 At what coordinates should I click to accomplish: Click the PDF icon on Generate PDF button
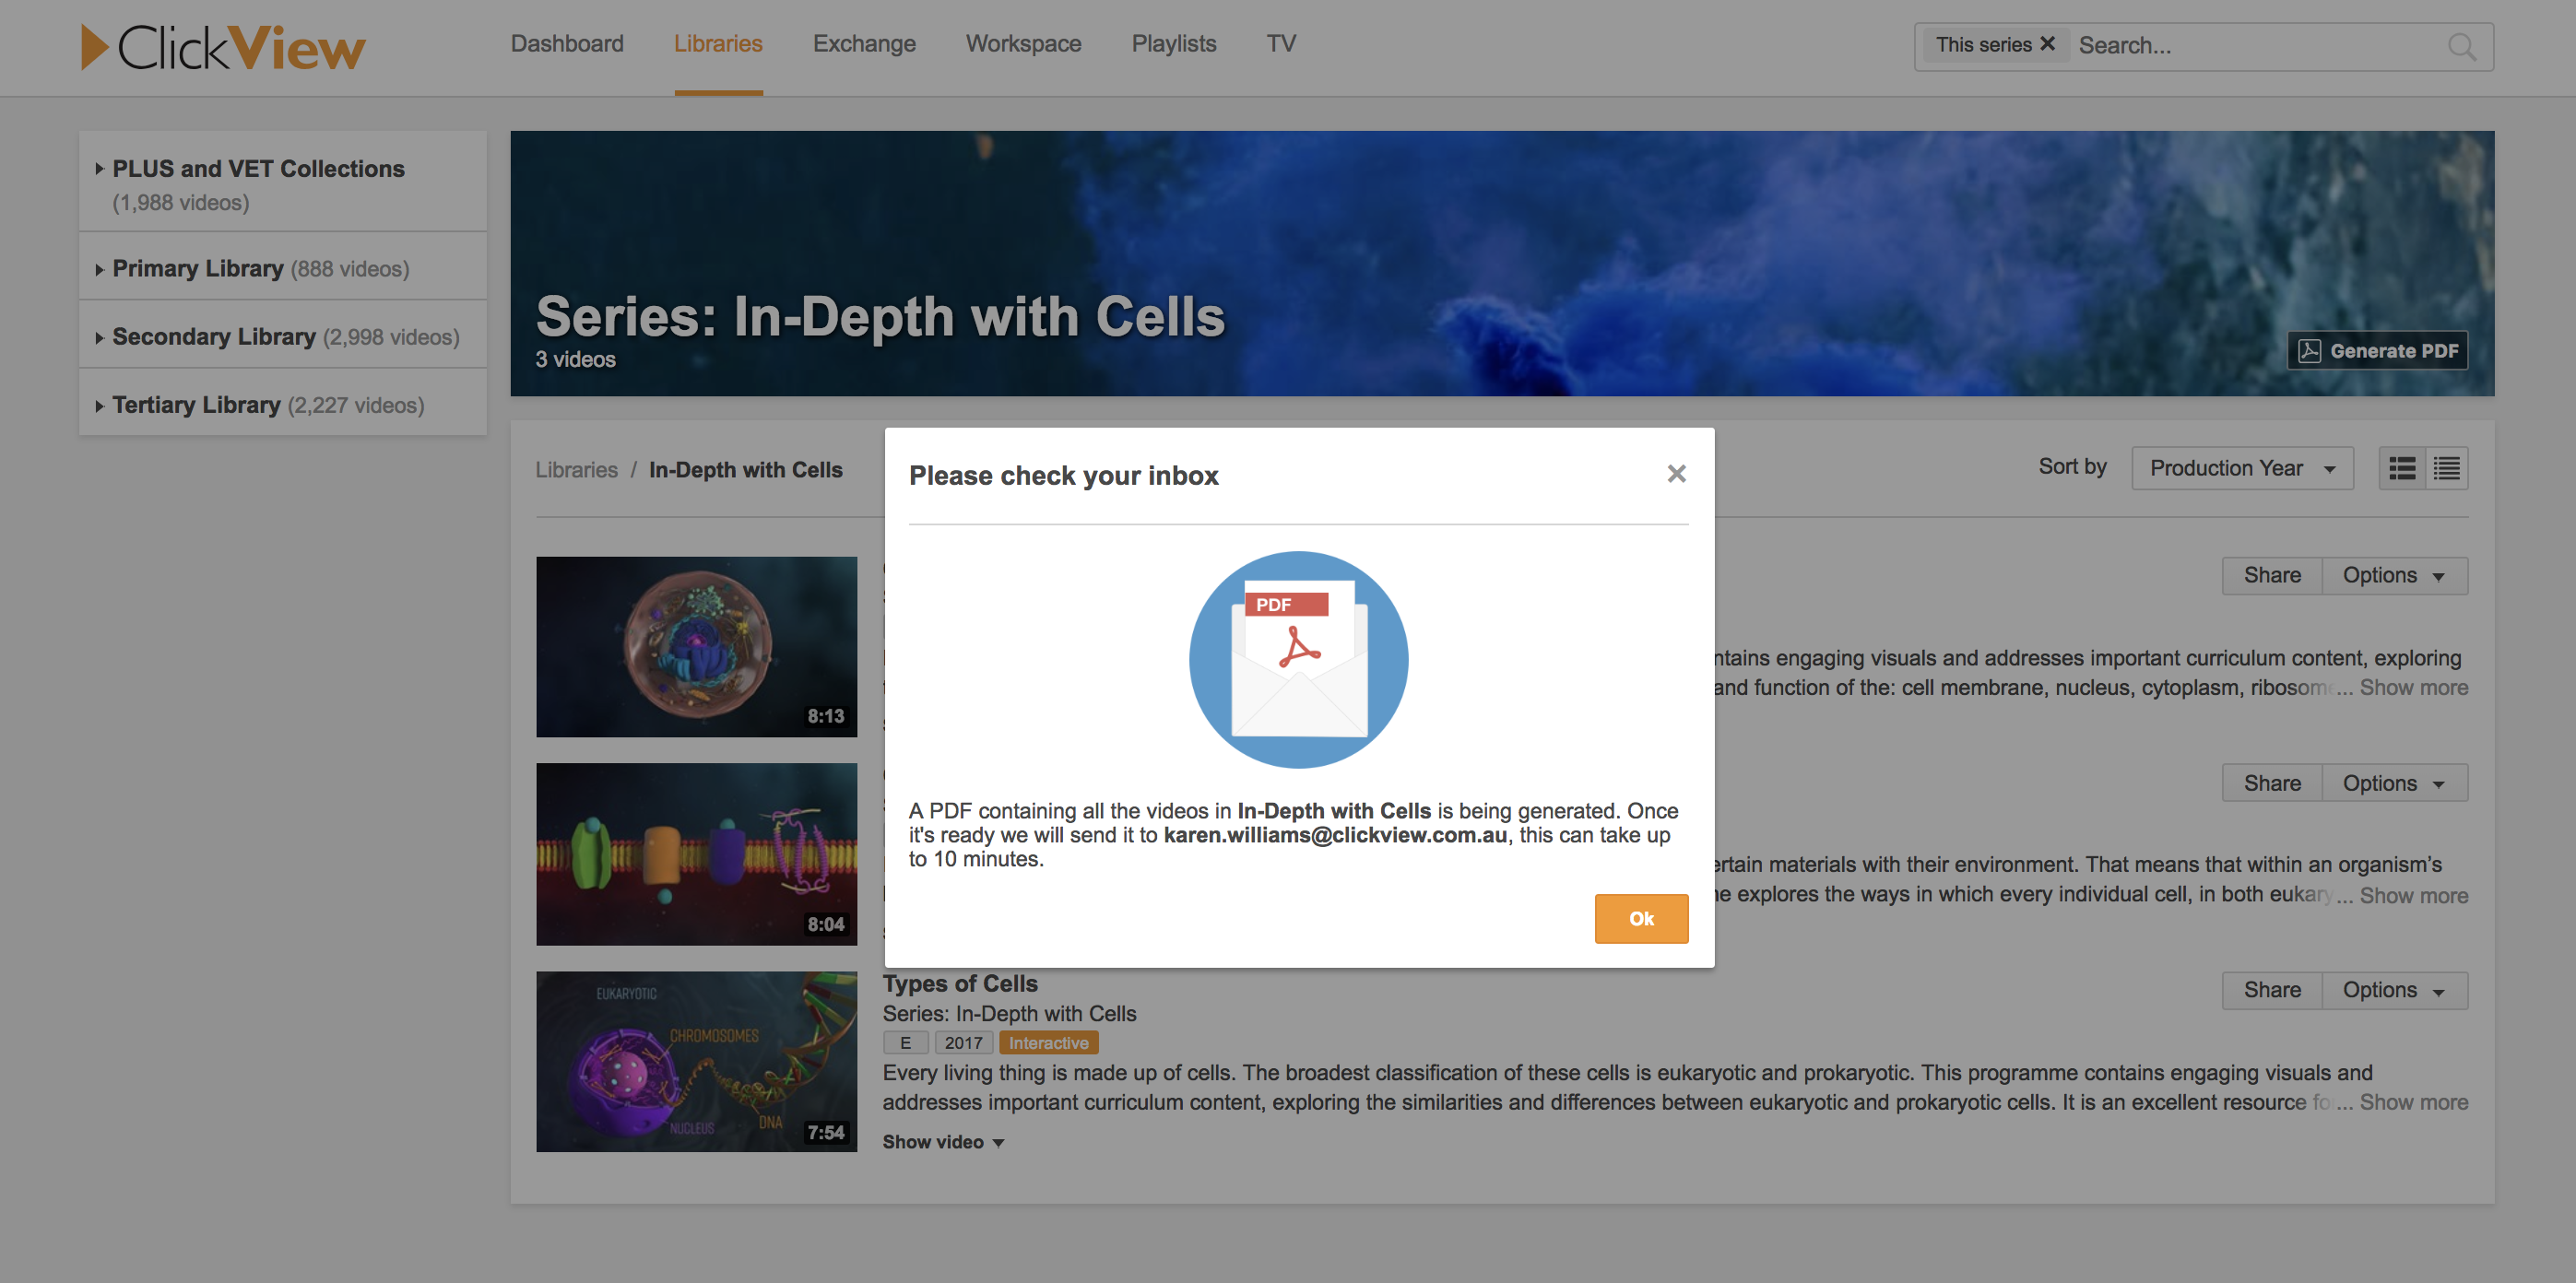[2311, 350]
